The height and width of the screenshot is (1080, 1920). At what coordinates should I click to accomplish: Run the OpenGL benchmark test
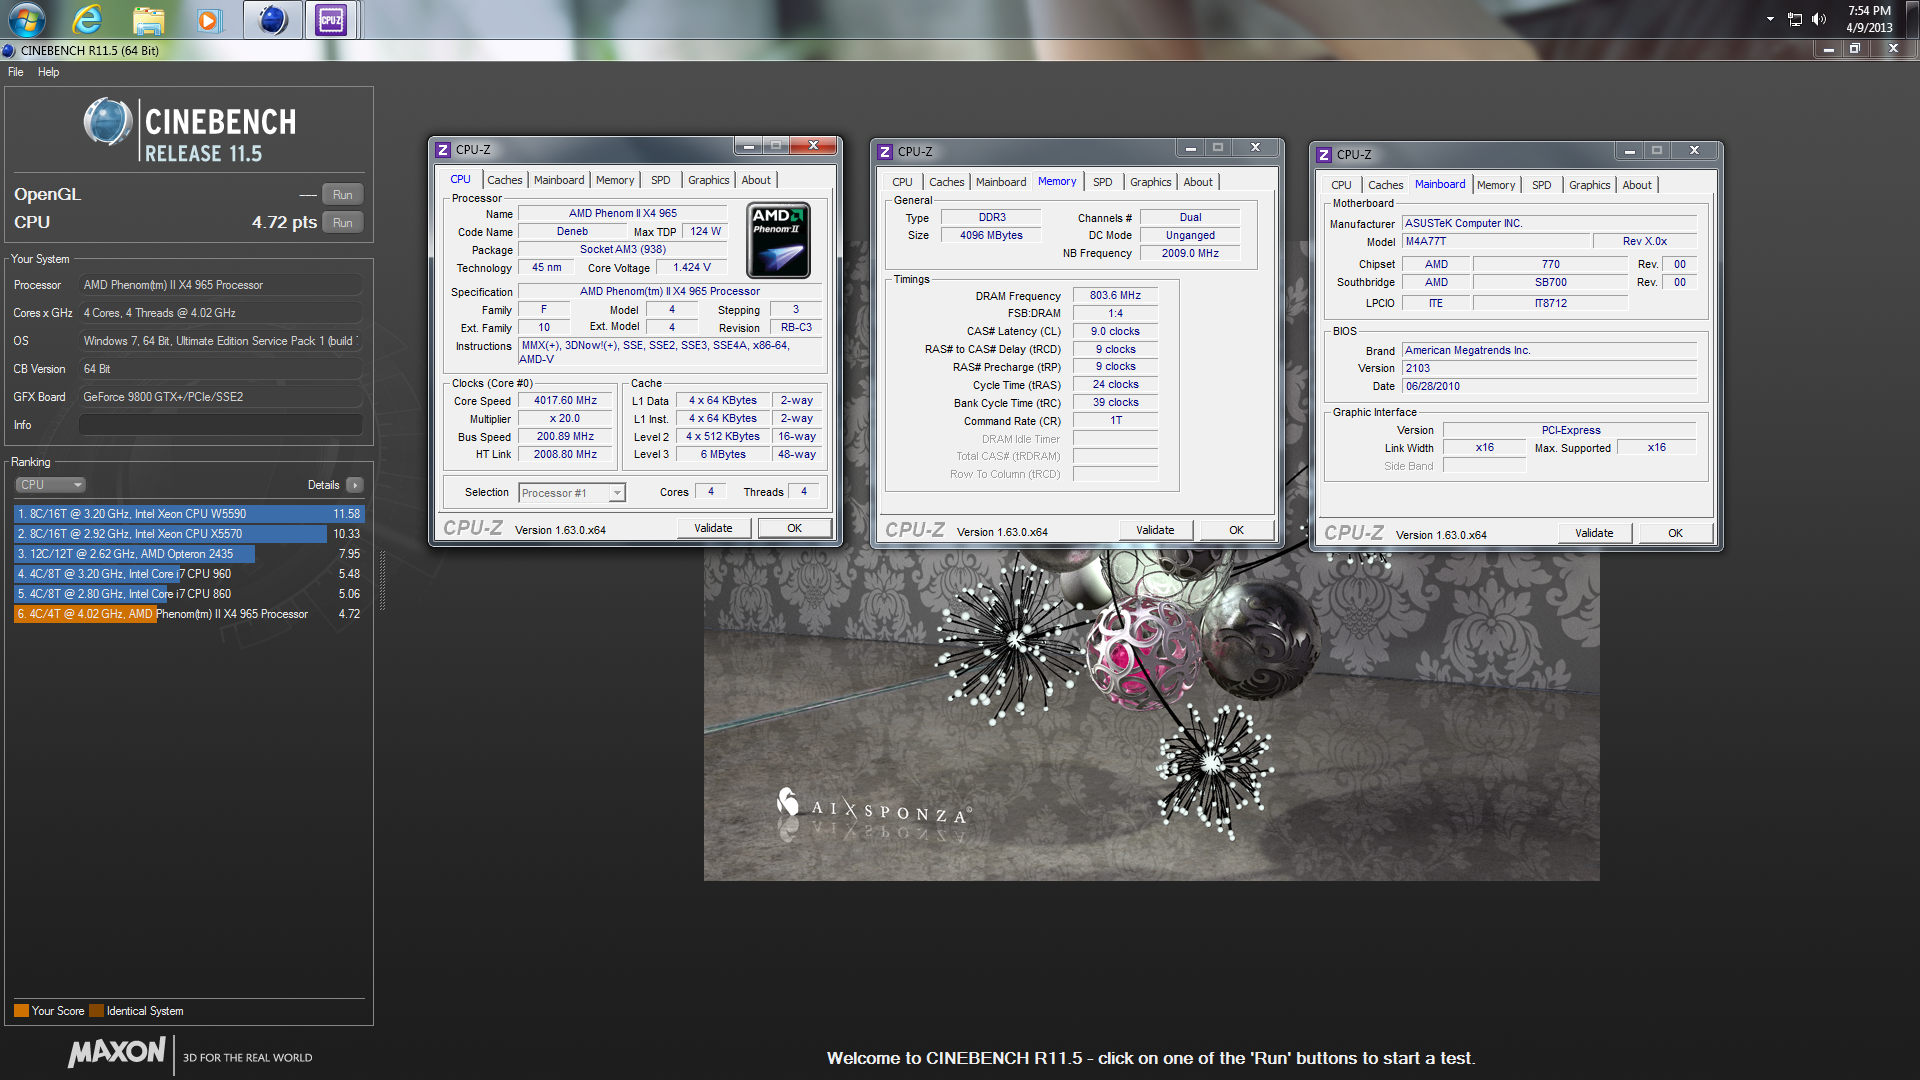342,195
